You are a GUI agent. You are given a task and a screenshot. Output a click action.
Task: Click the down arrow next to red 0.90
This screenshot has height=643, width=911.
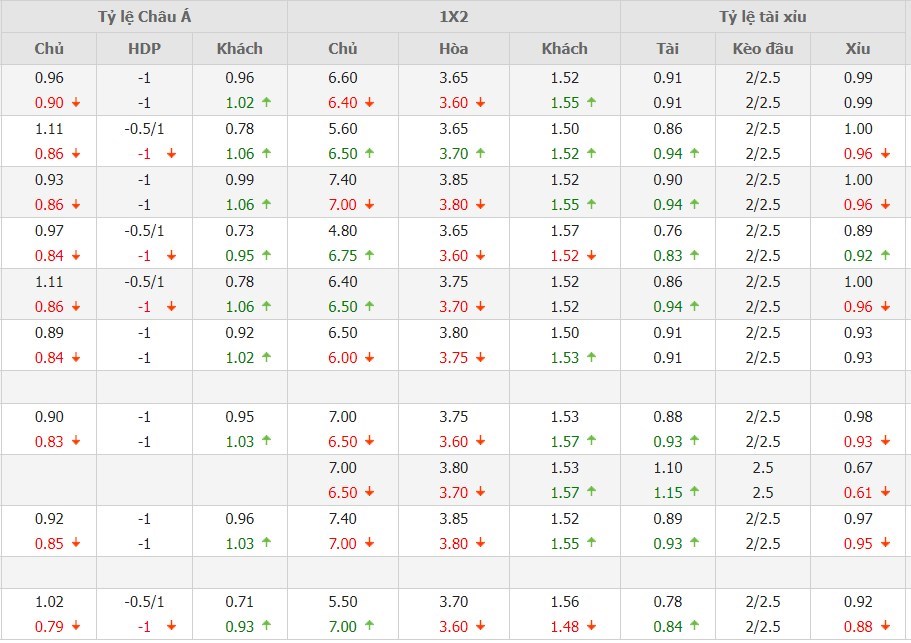click(x=76, y=103)
